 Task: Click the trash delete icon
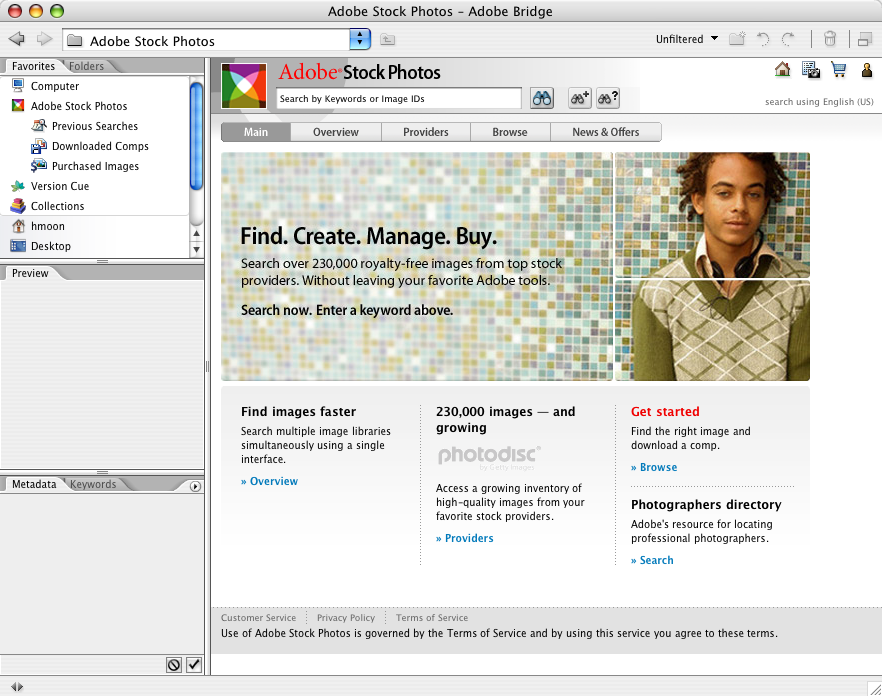pos(830,39)
